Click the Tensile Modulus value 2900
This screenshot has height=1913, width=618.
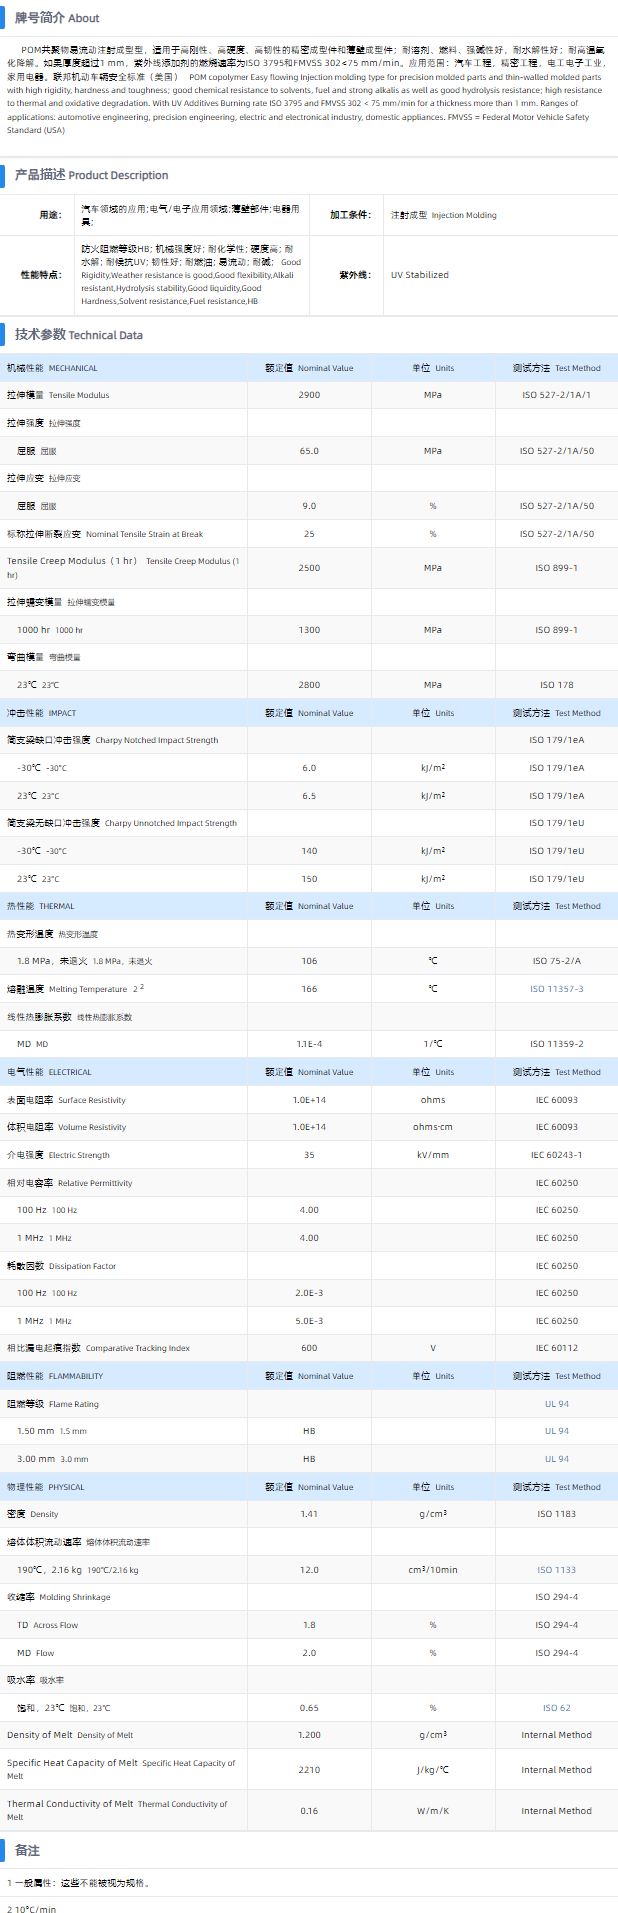(x=309, y=395)
